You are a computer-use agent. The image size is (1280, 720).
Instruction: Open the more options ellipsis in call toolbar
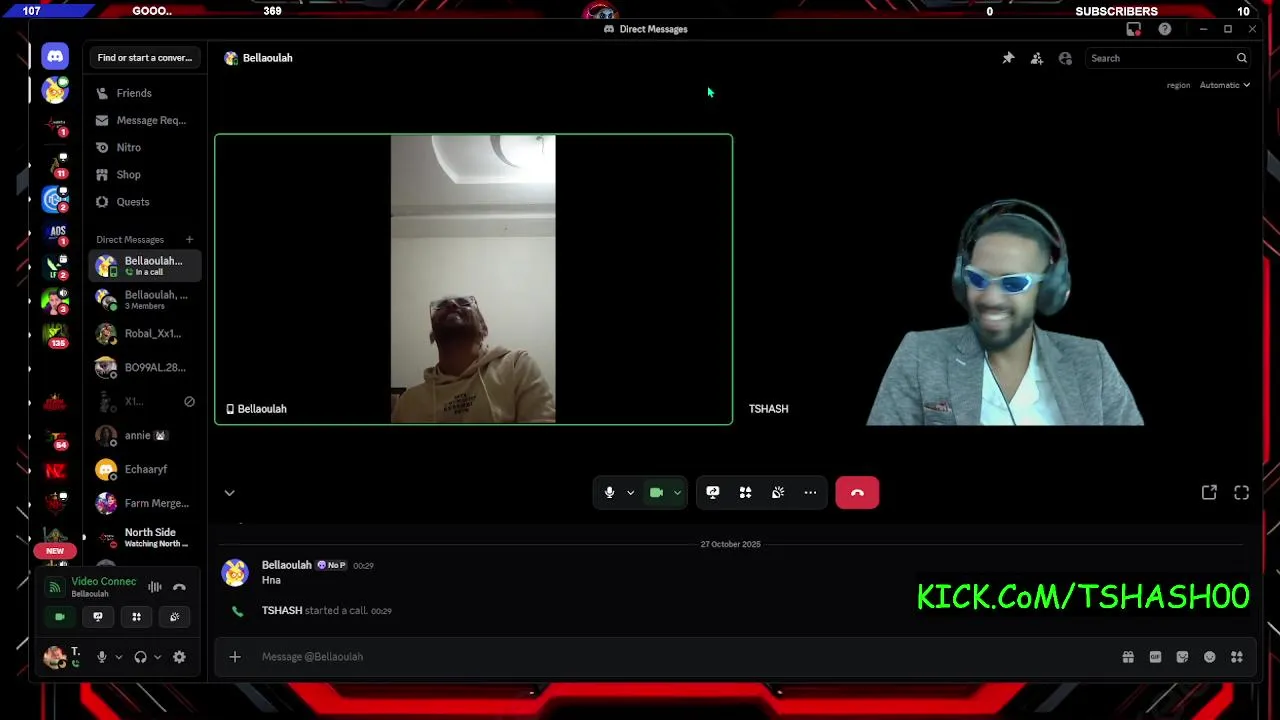click(810, 492)
